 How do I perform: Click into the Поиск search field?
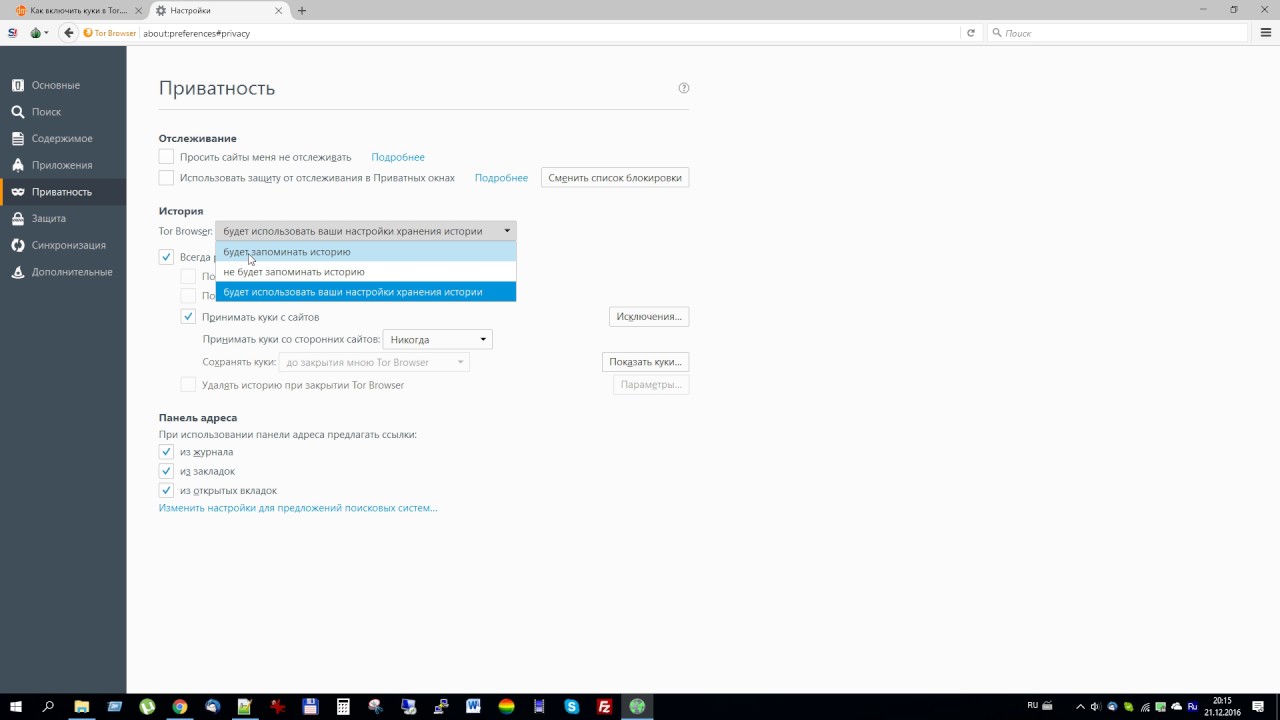click(1120, 33)
